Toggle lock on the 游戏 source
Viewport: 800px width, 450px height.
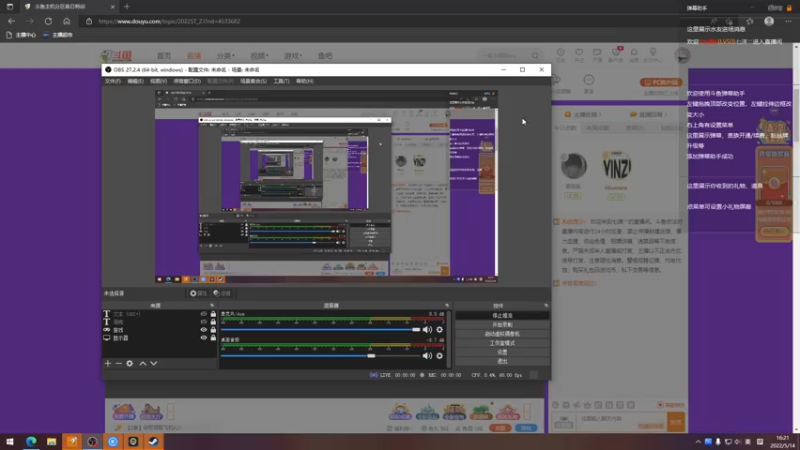pos(213,330)
